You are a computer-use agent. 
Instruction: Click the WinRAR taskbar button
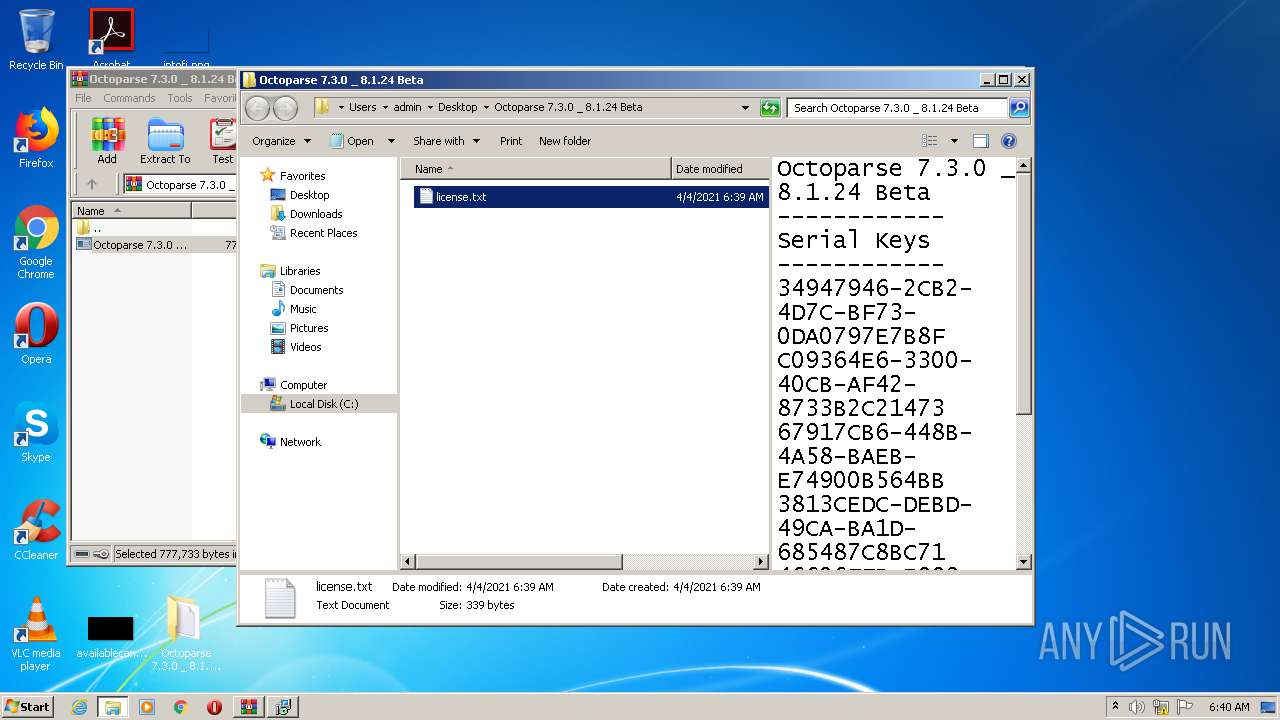click(x=248, y=707)
